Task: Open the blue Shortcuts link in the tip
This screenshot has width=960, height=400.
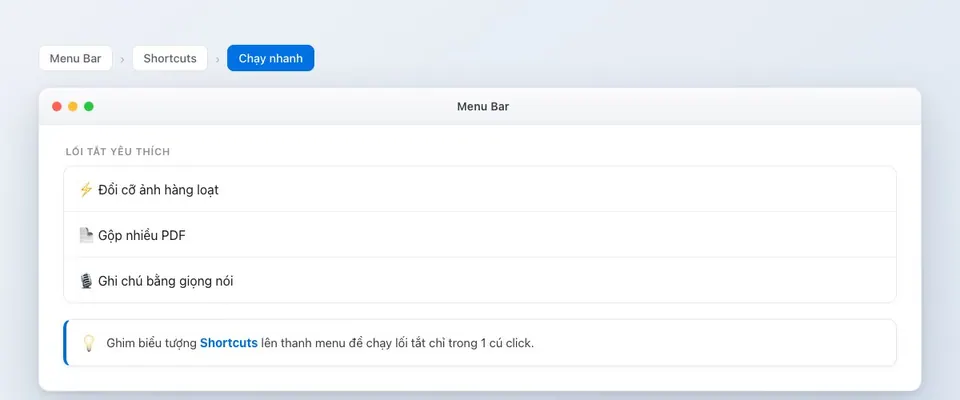Action: pos(228,343)
